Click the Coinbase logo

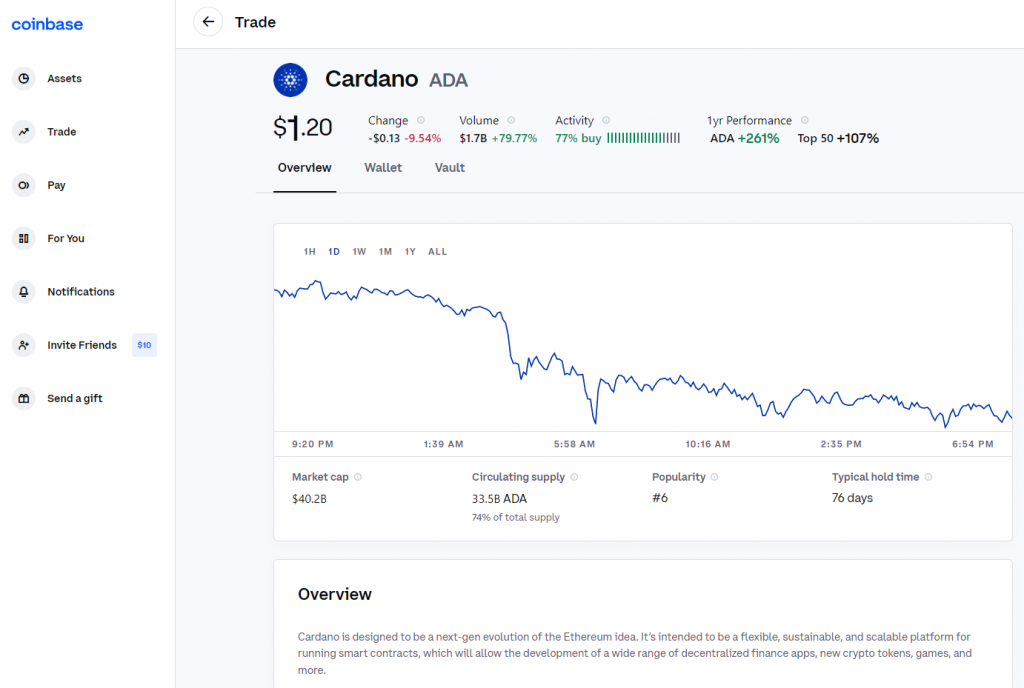click(47, 24)
